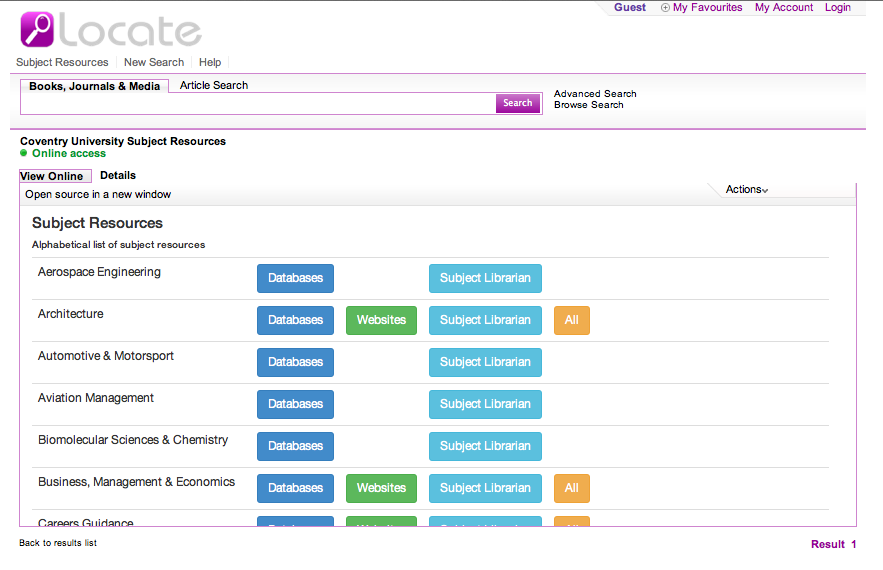Click the green Online access status text
883x570 pixels.
point(69,154)
